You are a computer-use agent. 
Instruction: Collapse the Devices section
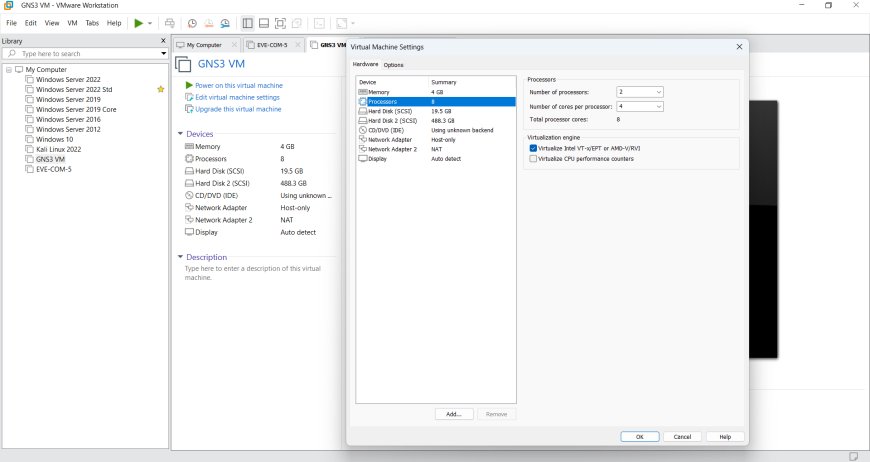(x=180, y=134)
